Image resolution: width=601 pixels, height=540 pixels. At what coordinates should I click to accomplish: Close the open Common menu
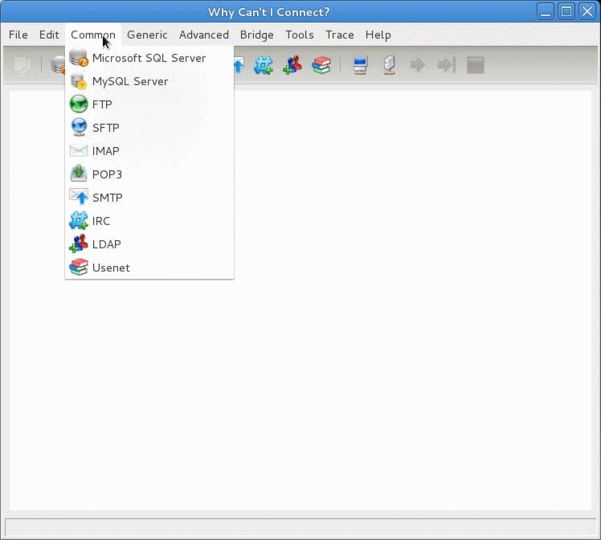click(x=93, y=35)
